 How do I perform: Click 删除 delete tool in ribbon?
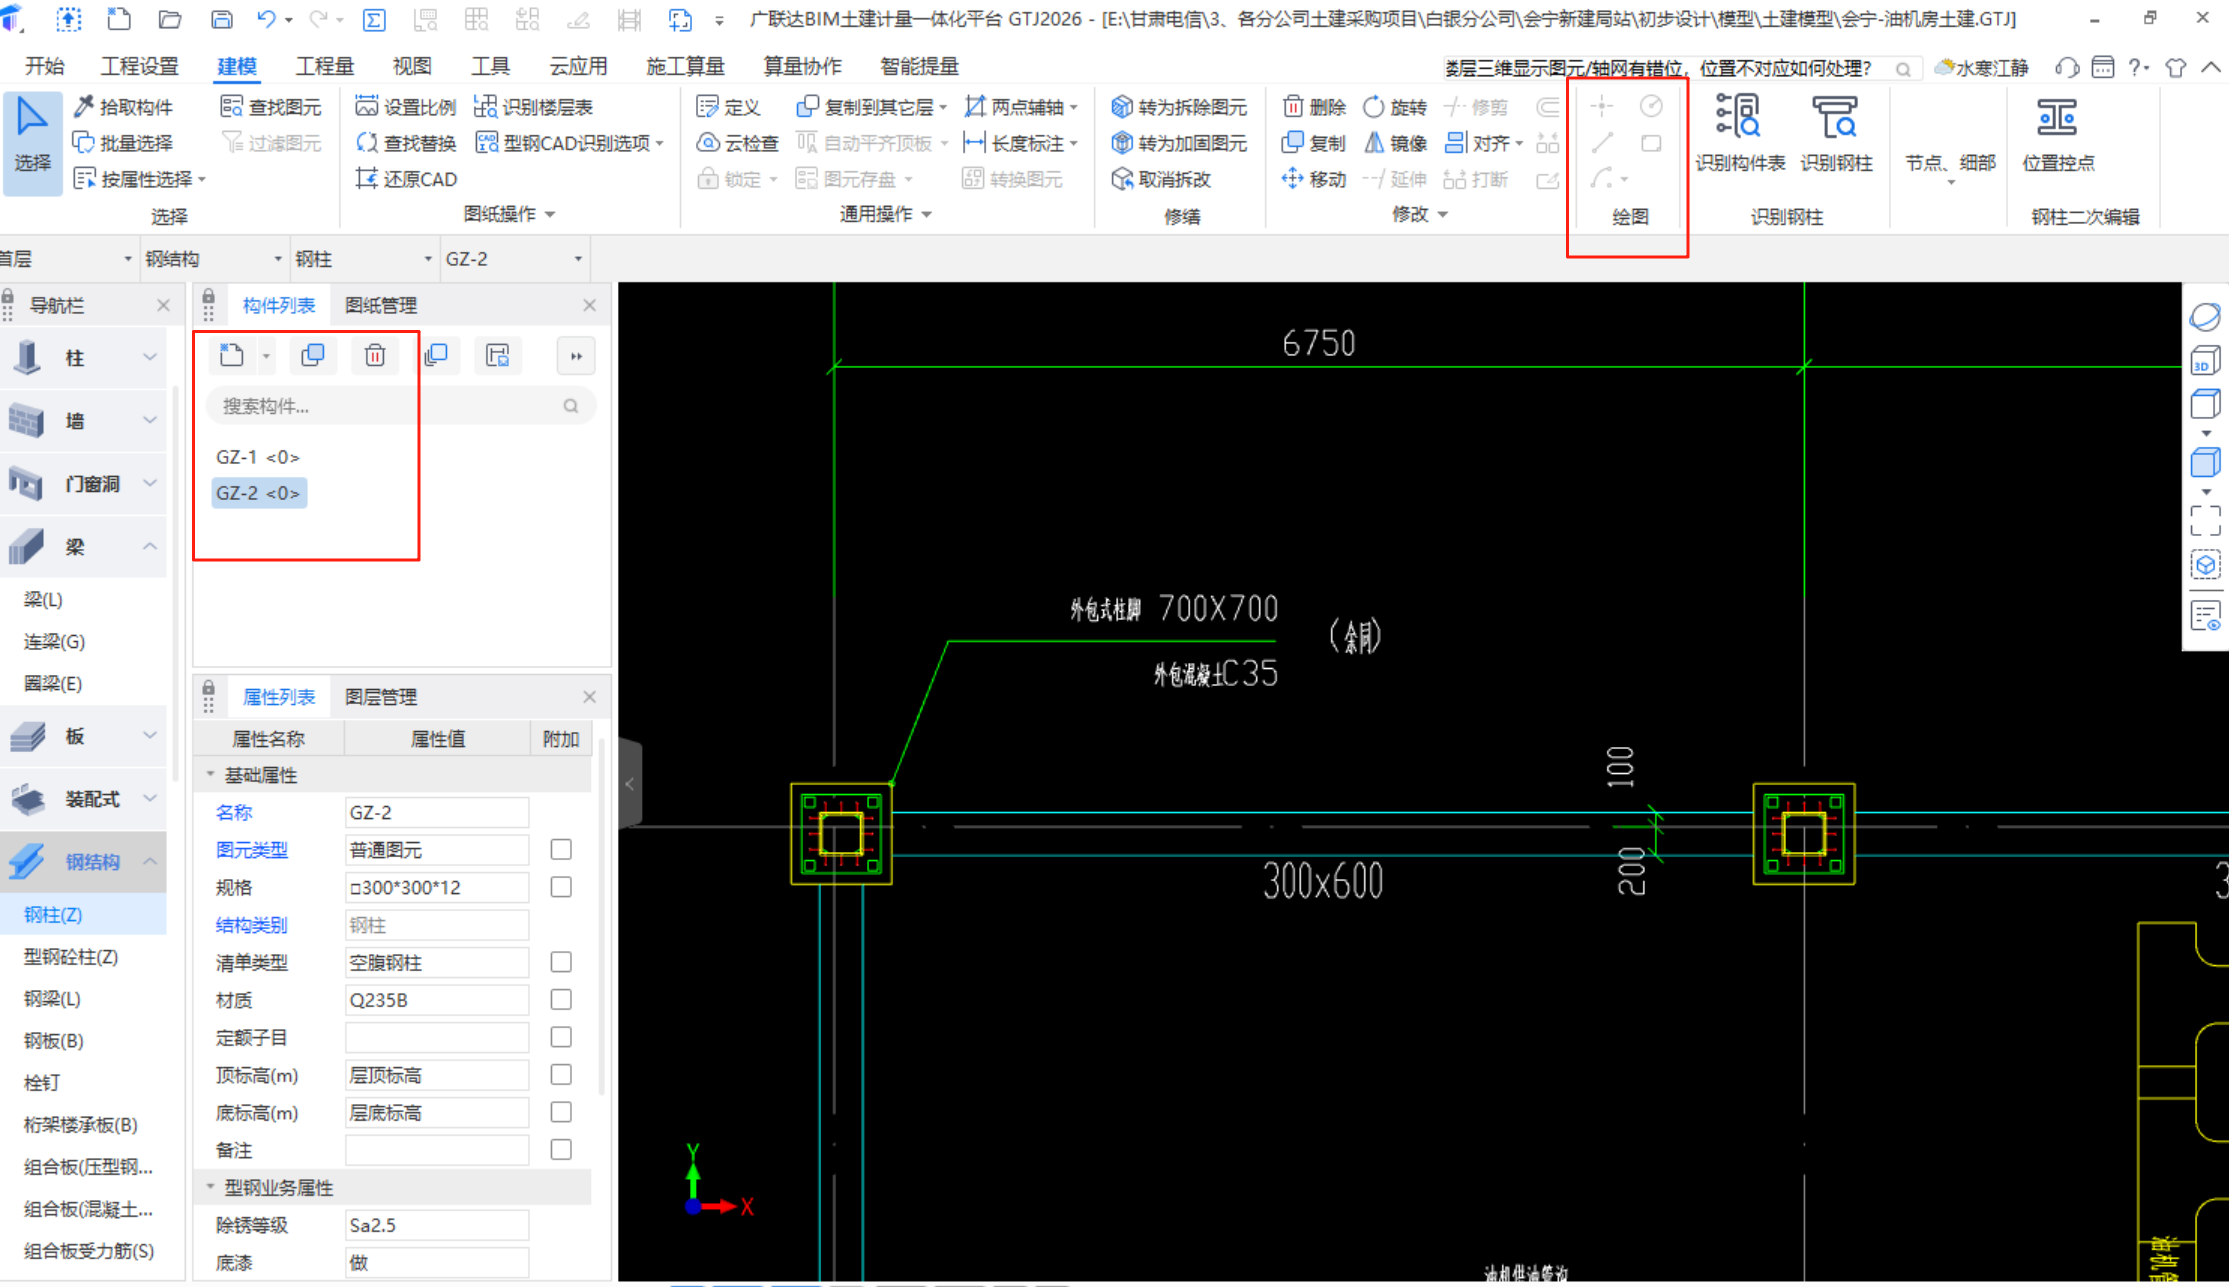point(1314,107)
